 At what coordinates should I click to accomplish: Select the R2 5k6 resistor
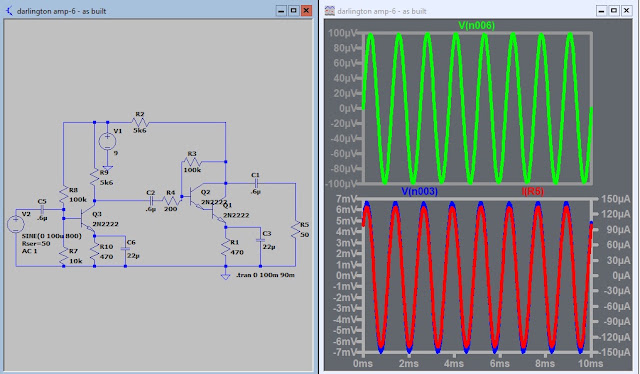click(x=140, y=122)
